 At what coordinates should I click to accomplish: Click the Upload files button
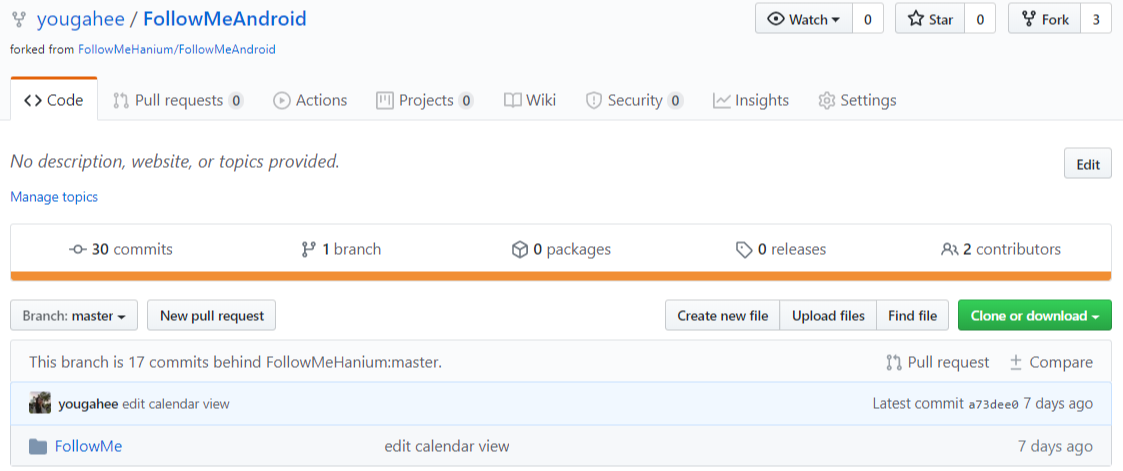click(828, 316)
